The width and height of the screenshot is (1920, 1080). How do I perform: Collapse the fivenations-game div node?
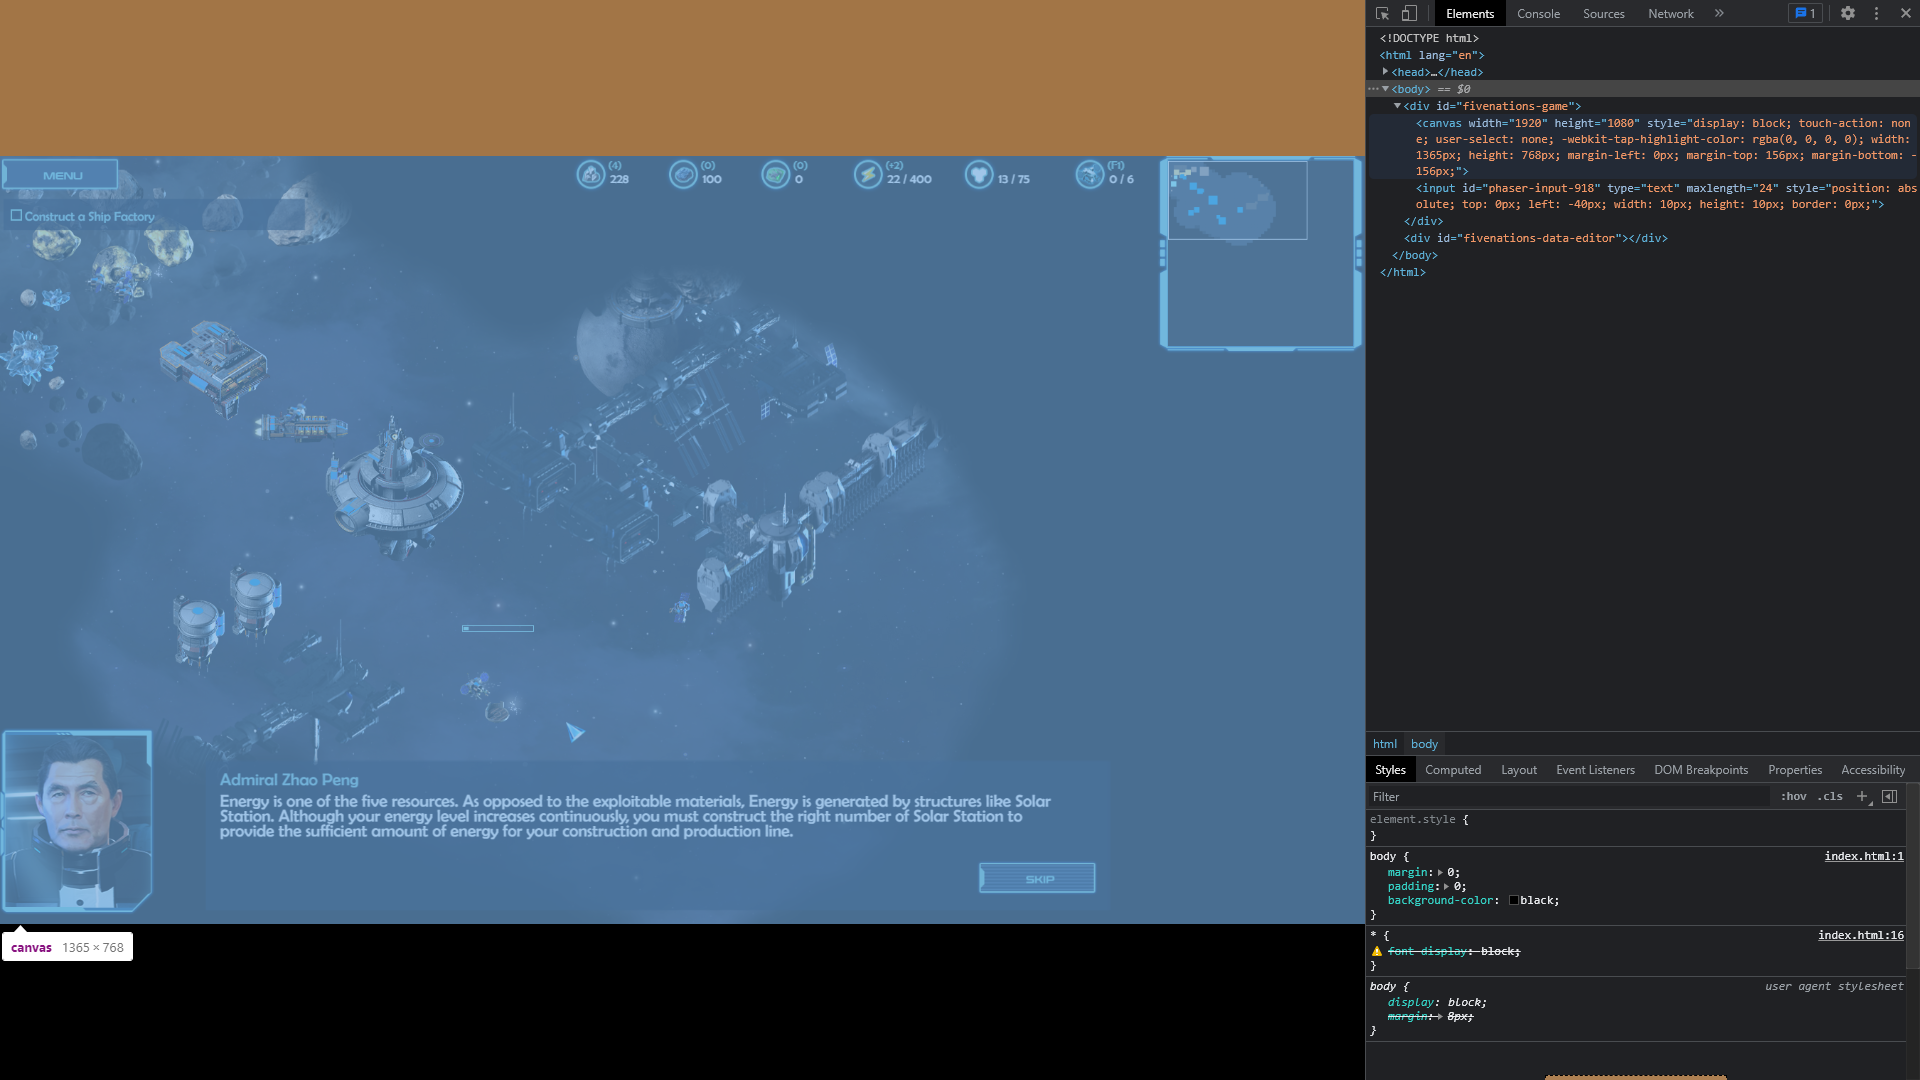pos(1397,106)
